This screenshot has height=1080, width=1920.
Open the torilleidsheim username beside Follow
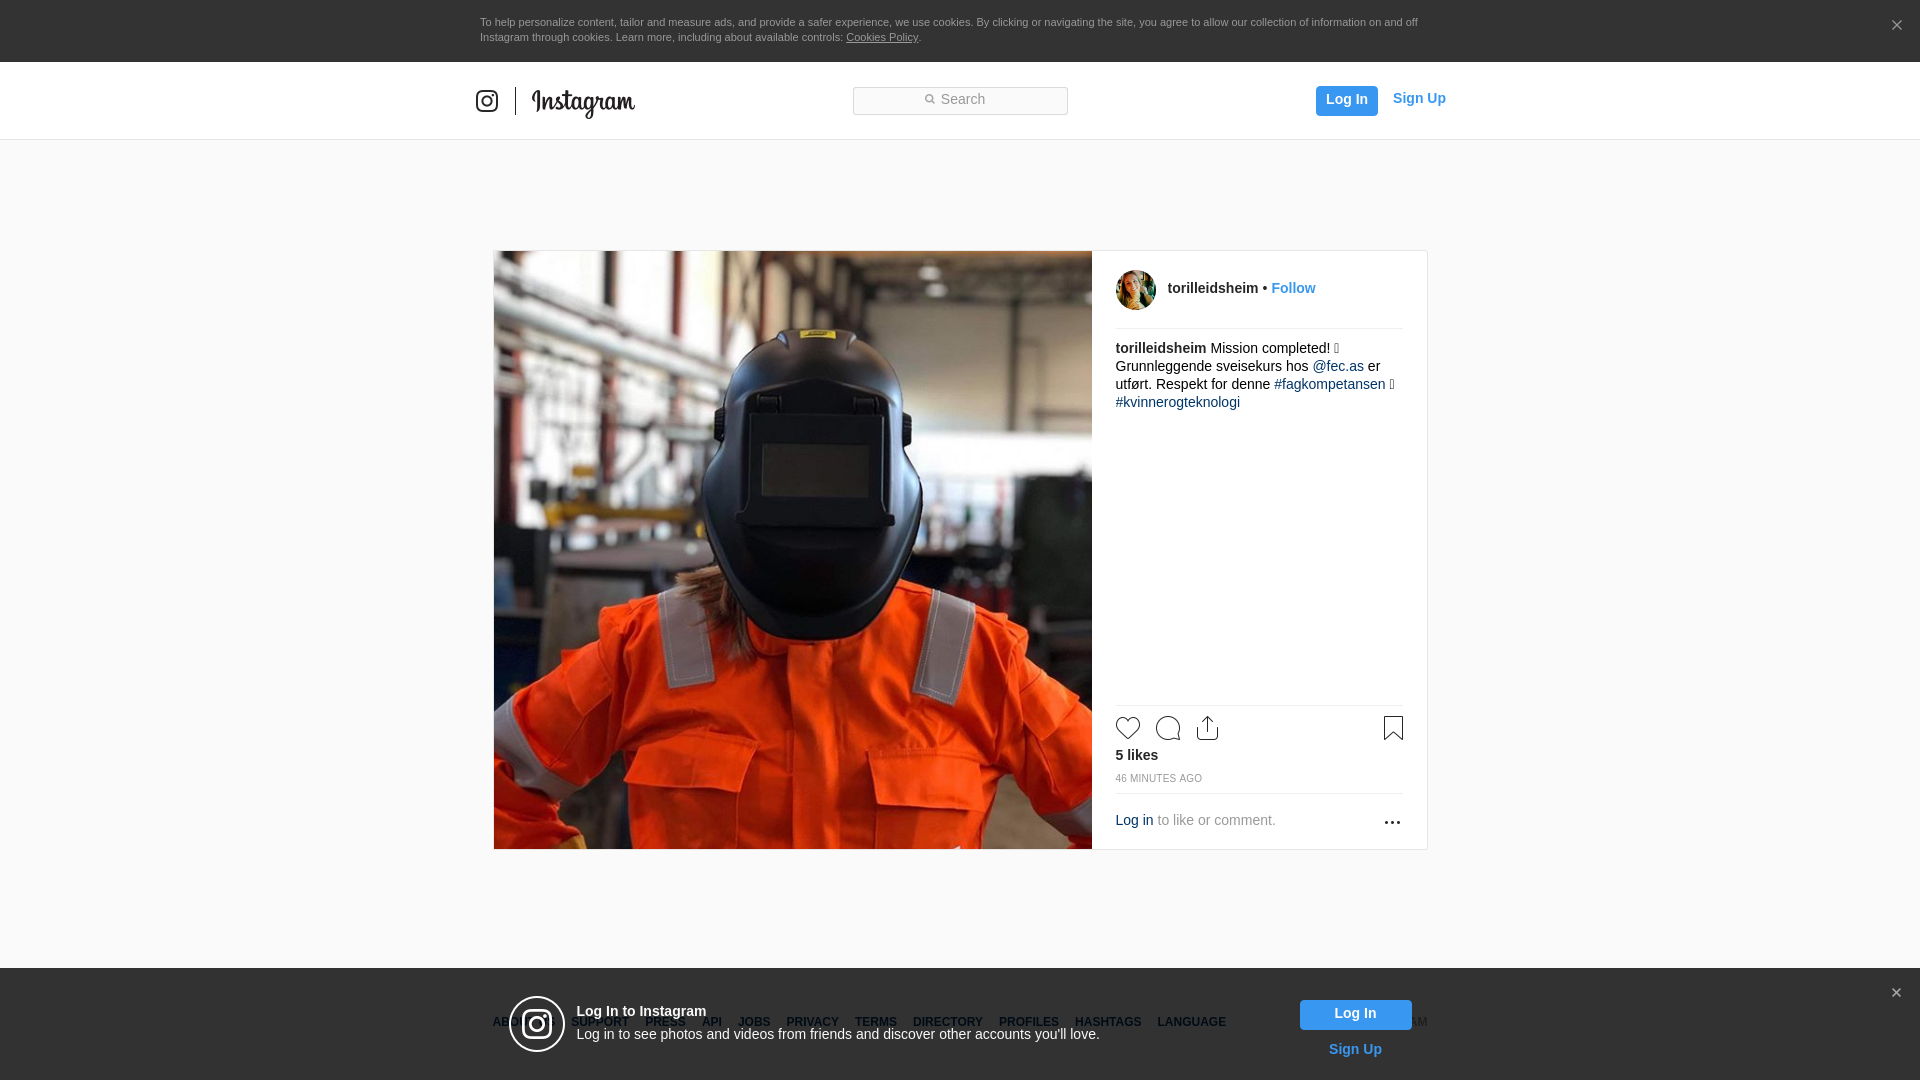[1213, 288]
